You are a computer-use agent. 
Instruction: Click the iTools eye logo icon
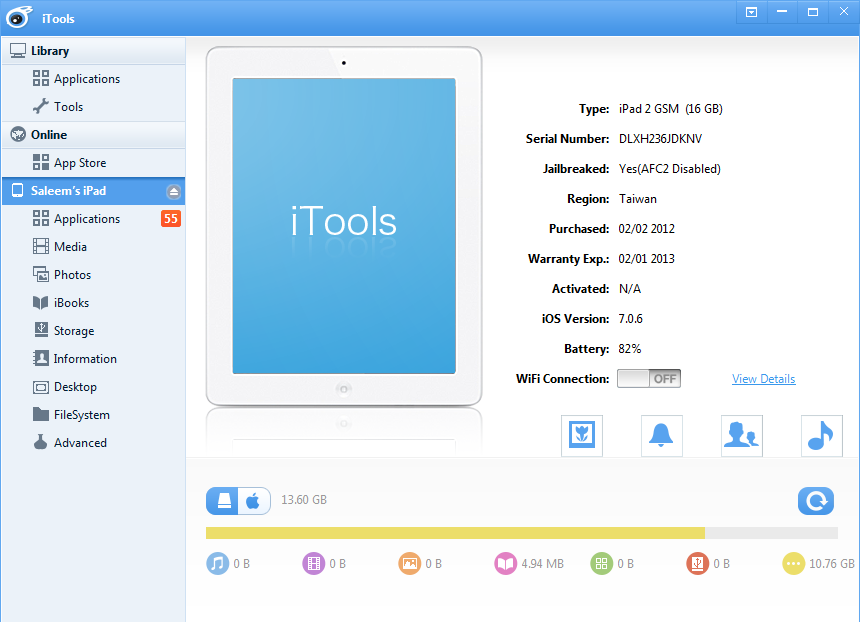point(19,17)
